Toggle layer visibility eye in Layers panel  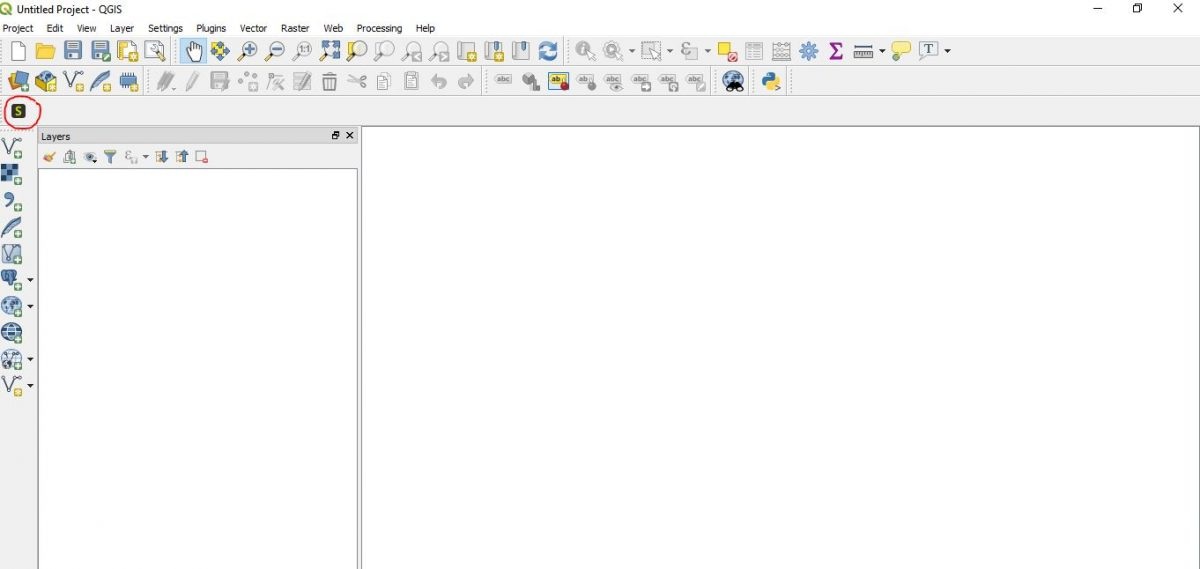[90, 157]
